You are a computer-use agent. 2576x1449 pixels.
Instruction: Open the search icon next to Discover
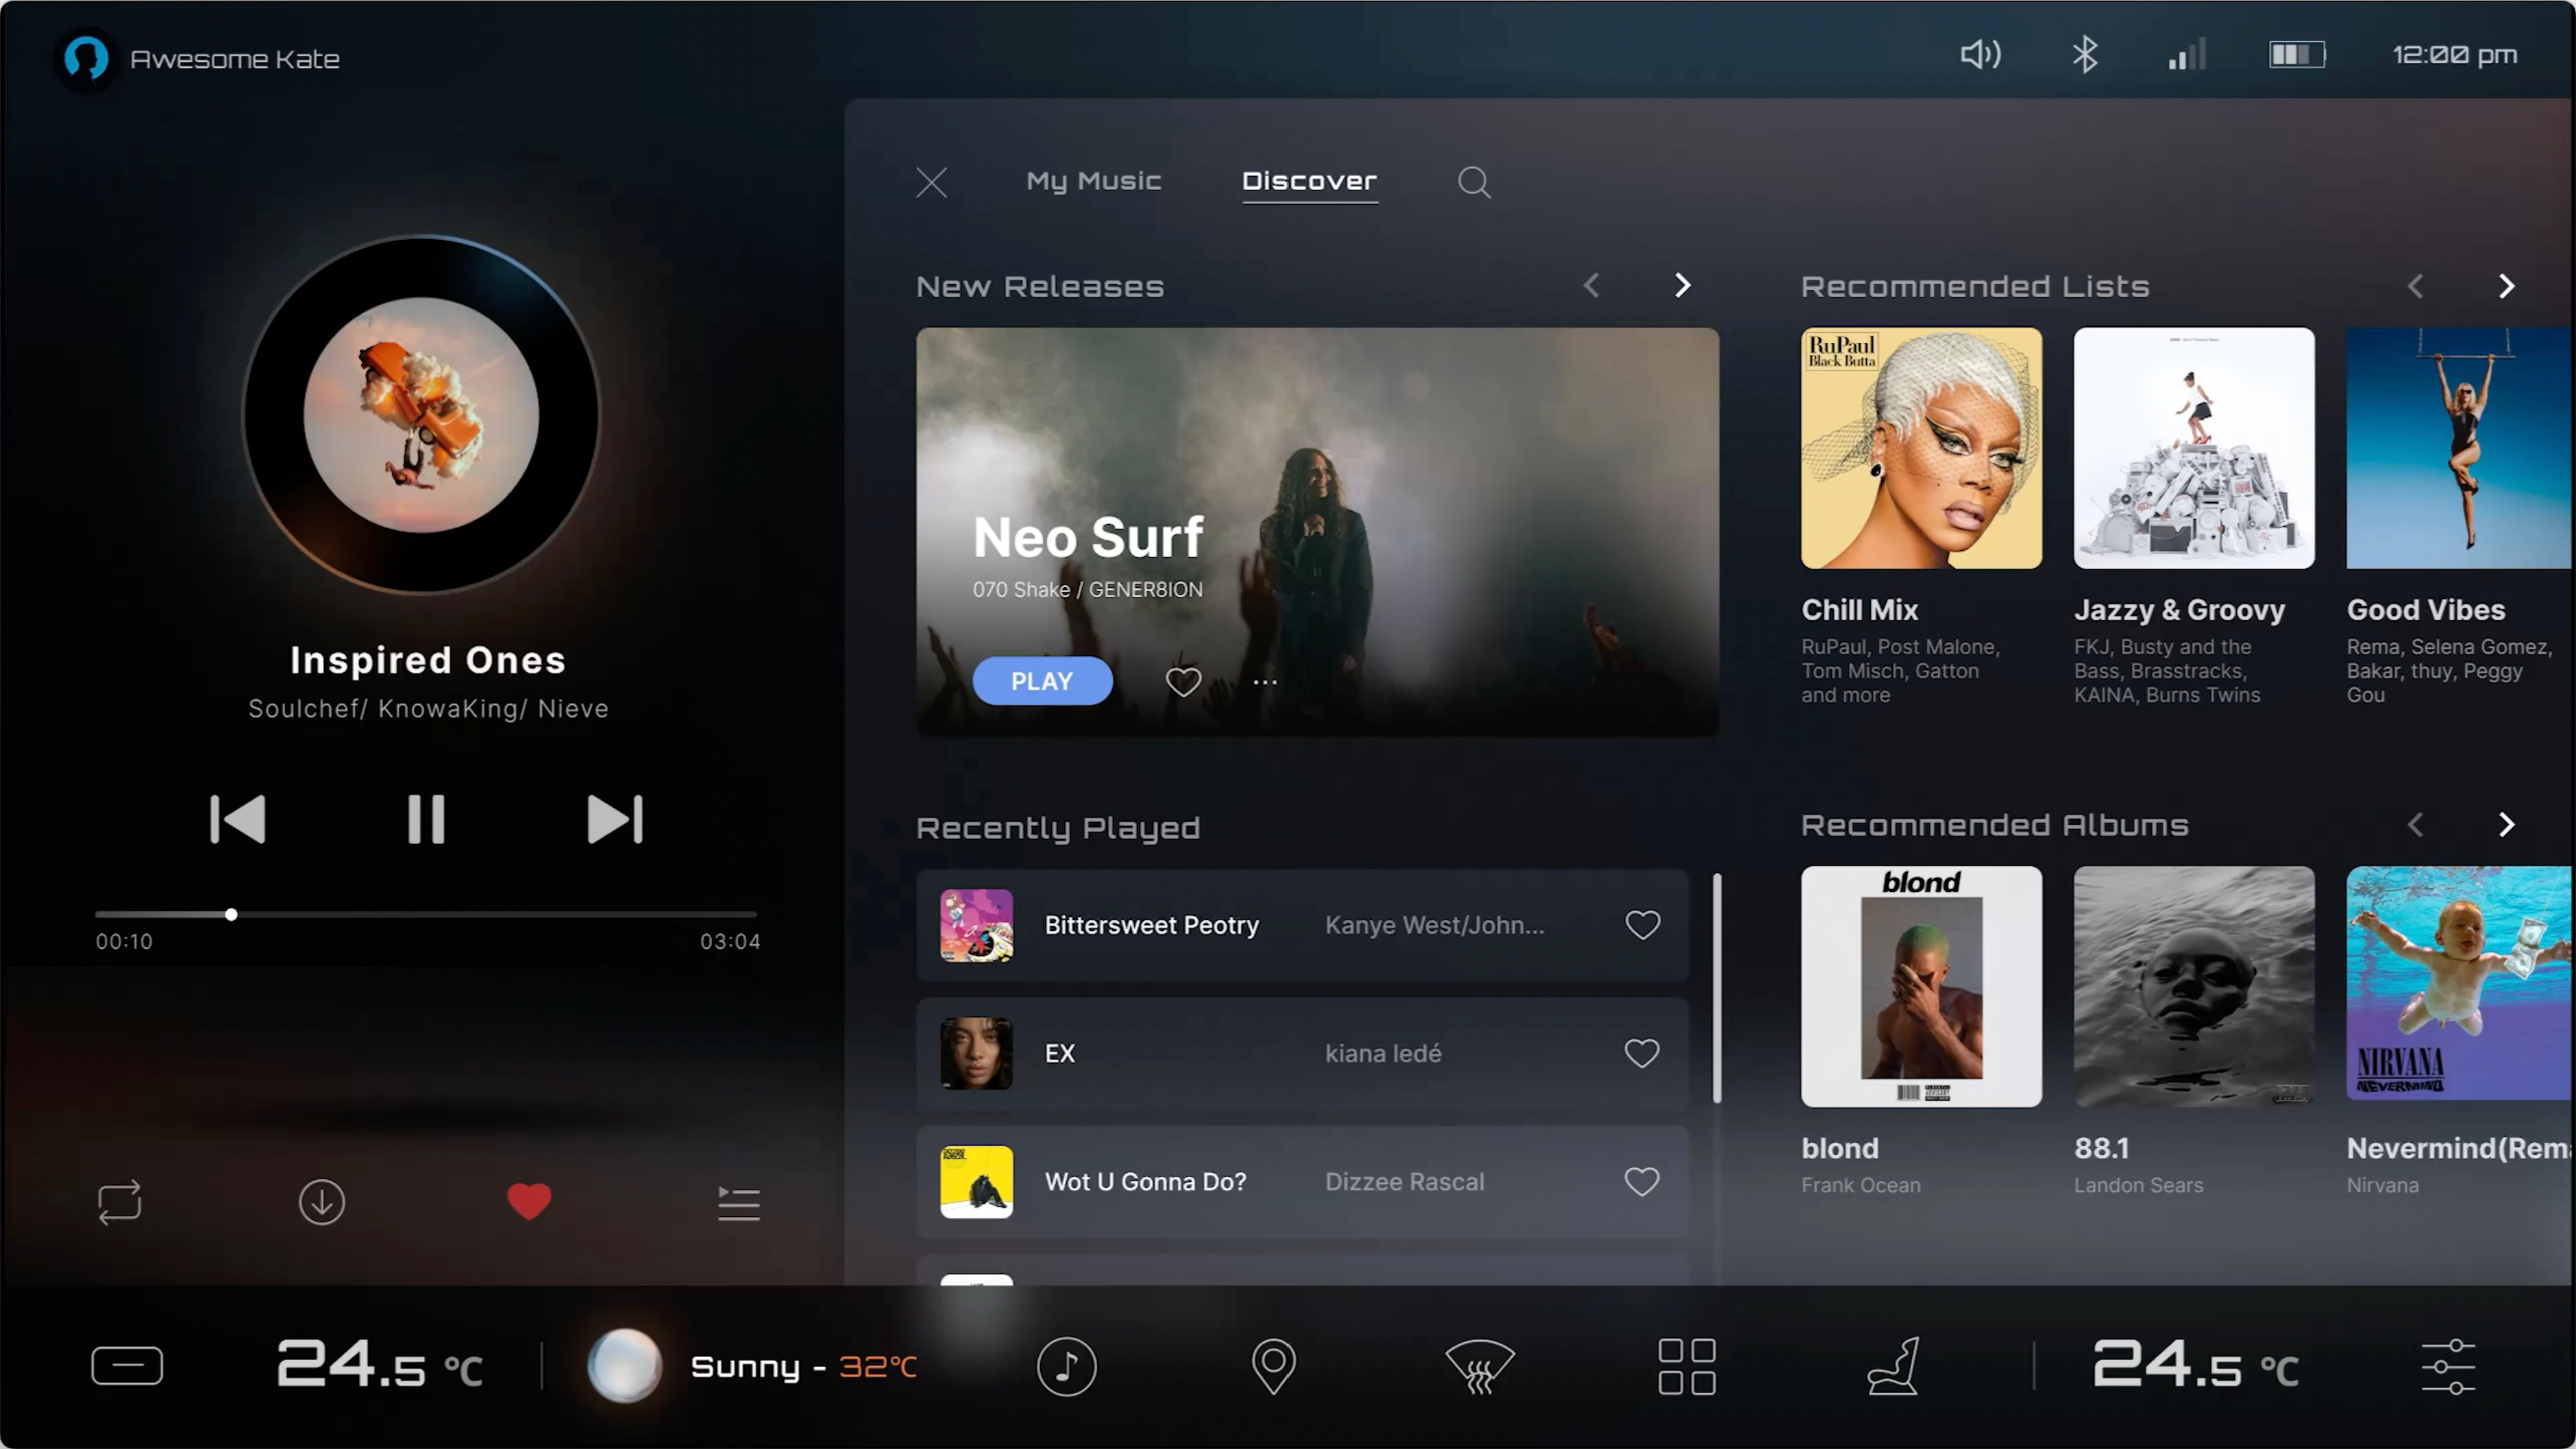click(1473, 182)
